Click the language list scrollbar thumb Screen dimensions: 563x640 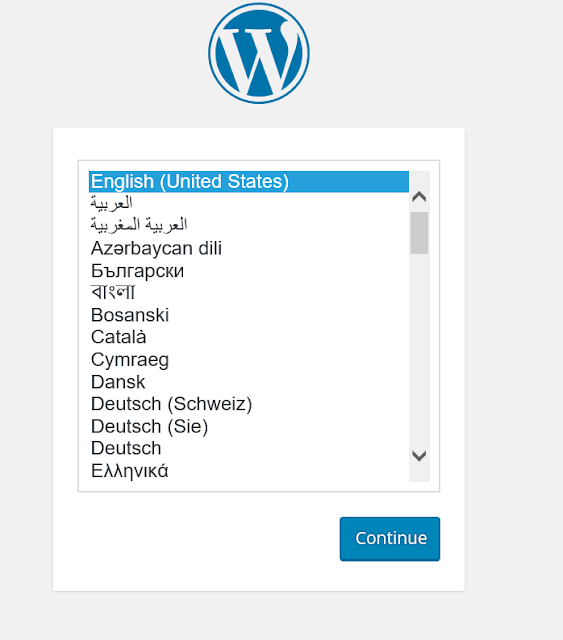(x=419, y=233)
